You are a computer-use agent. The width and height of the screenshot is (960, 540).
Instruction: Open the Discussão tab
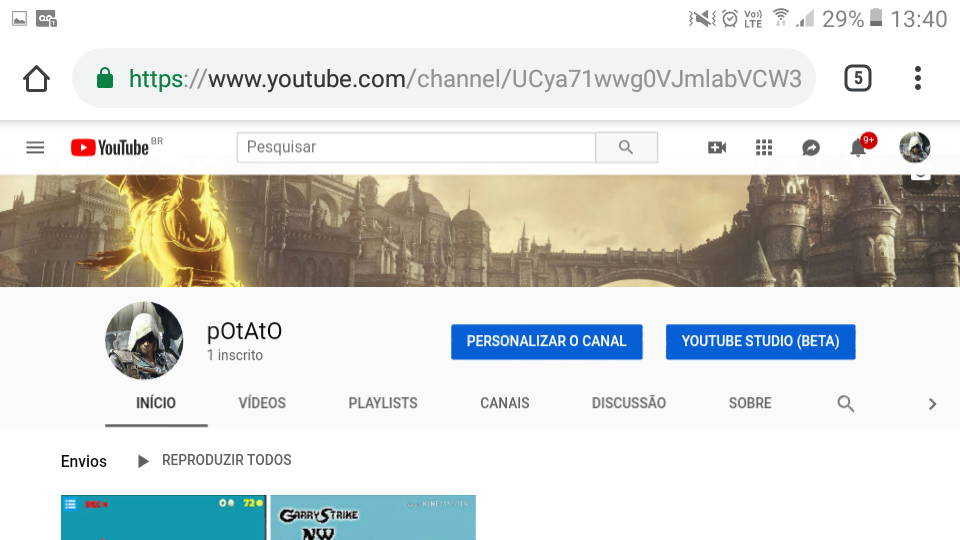pyautogui.click(x=629, y=403)
